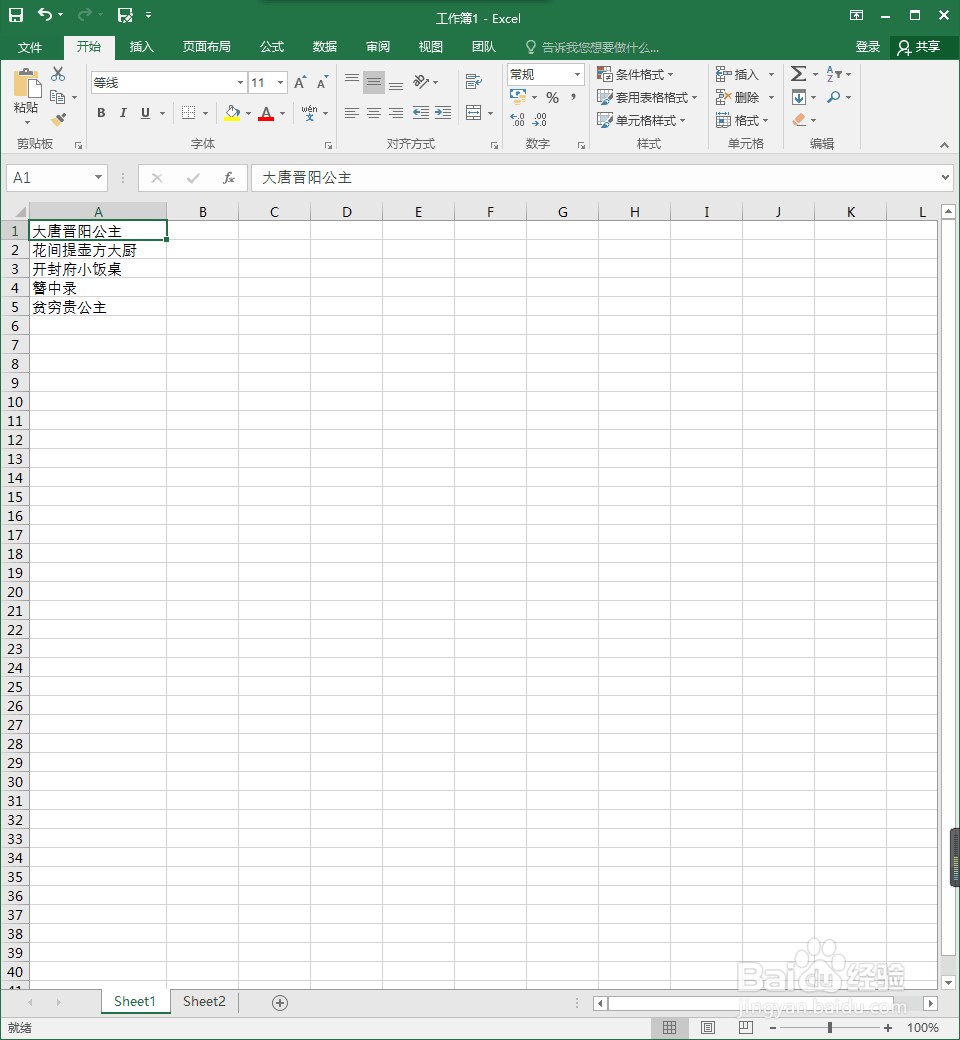This screenshot has height=1040, width=960.
Task: Click the Insert Function fx button
Action: (229, 178)
